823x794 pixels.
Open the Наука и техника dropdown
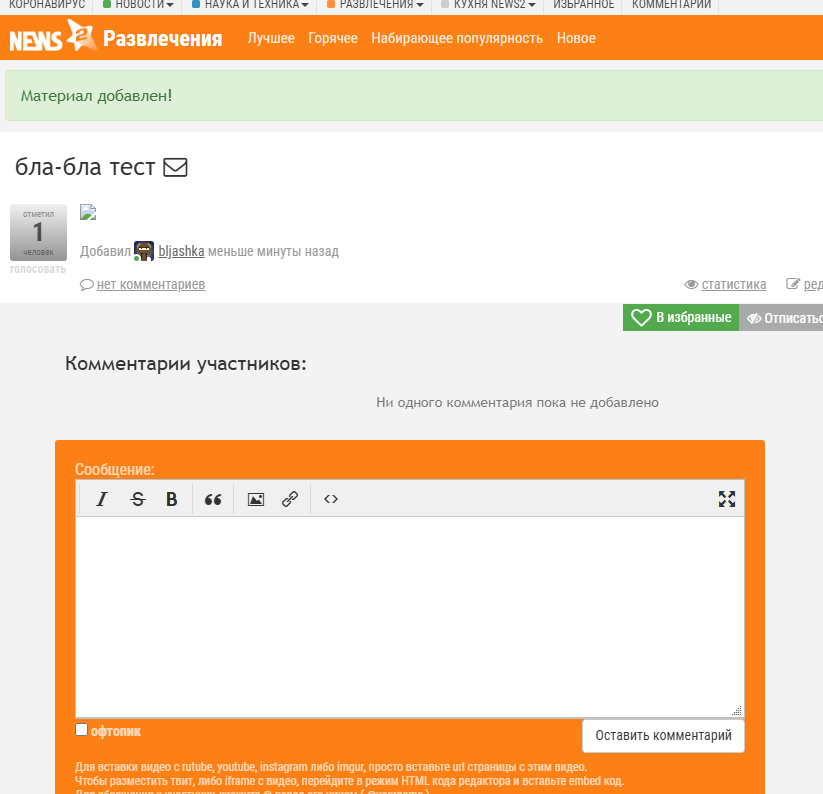(x=250, y=5)
